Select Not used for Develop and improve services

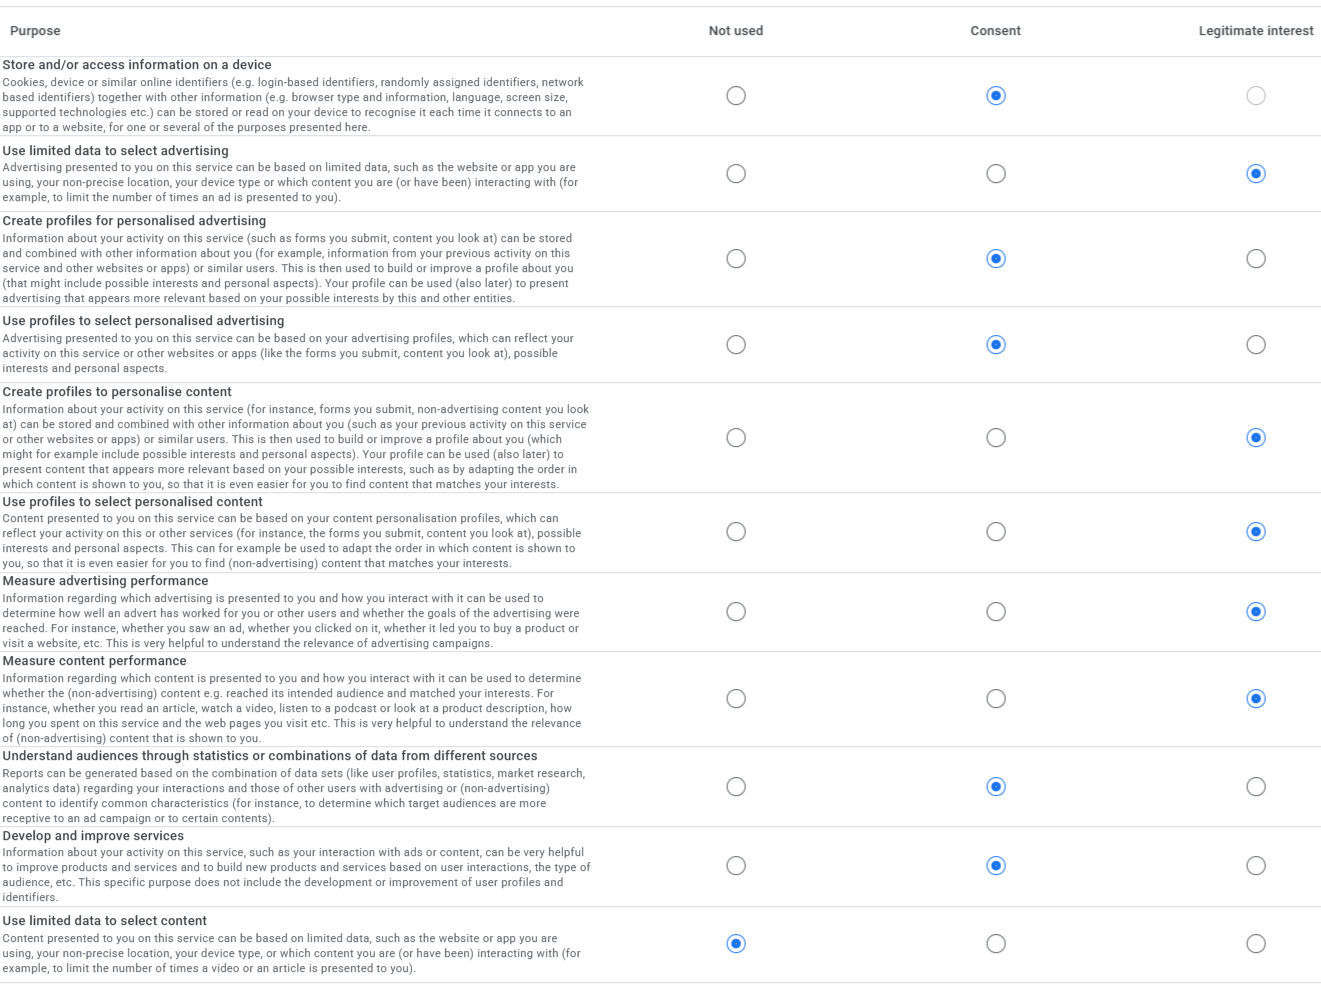(x=736, y=866)
